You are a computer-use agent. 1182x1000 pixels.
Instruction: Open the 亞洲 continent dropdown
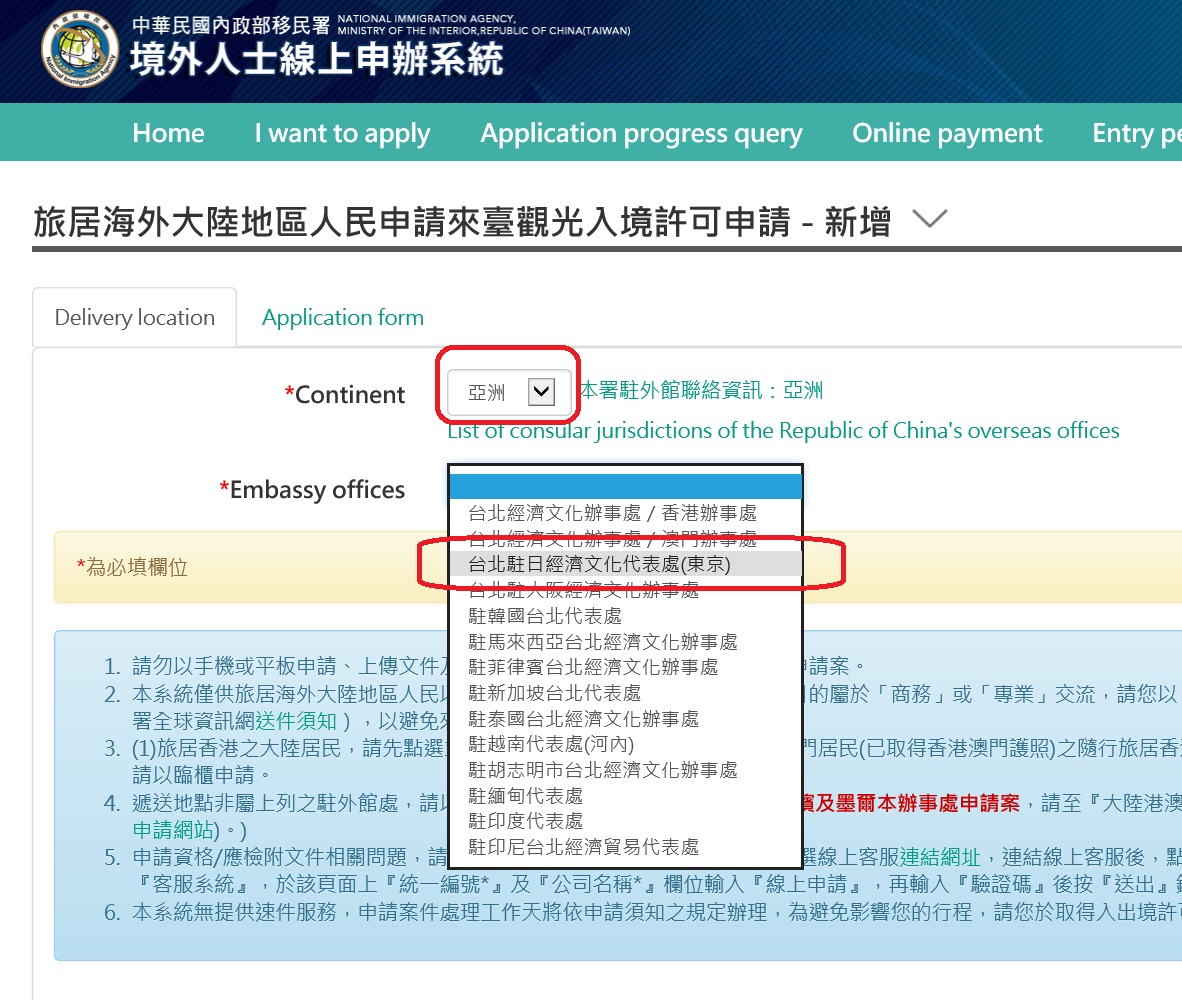(x=507, y=392)
